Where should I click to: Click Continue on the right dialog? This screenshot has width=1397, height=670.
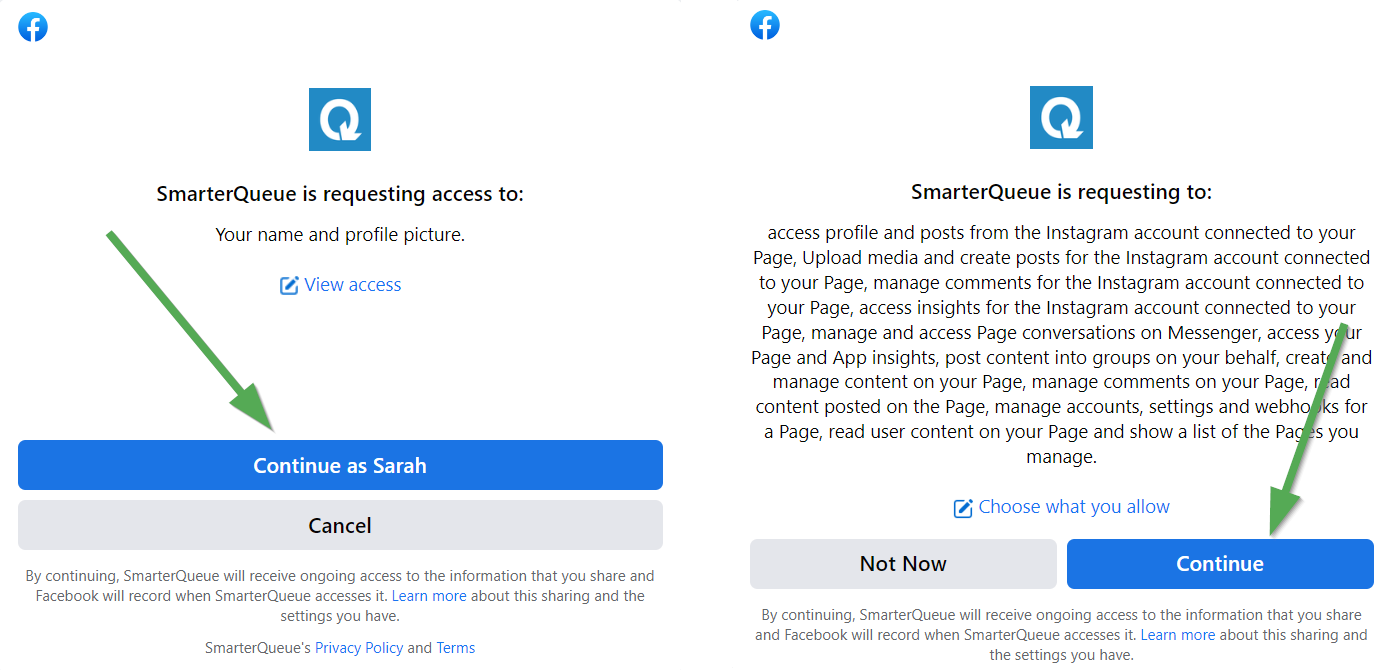pyautogui.click(x=1220, y=563)
